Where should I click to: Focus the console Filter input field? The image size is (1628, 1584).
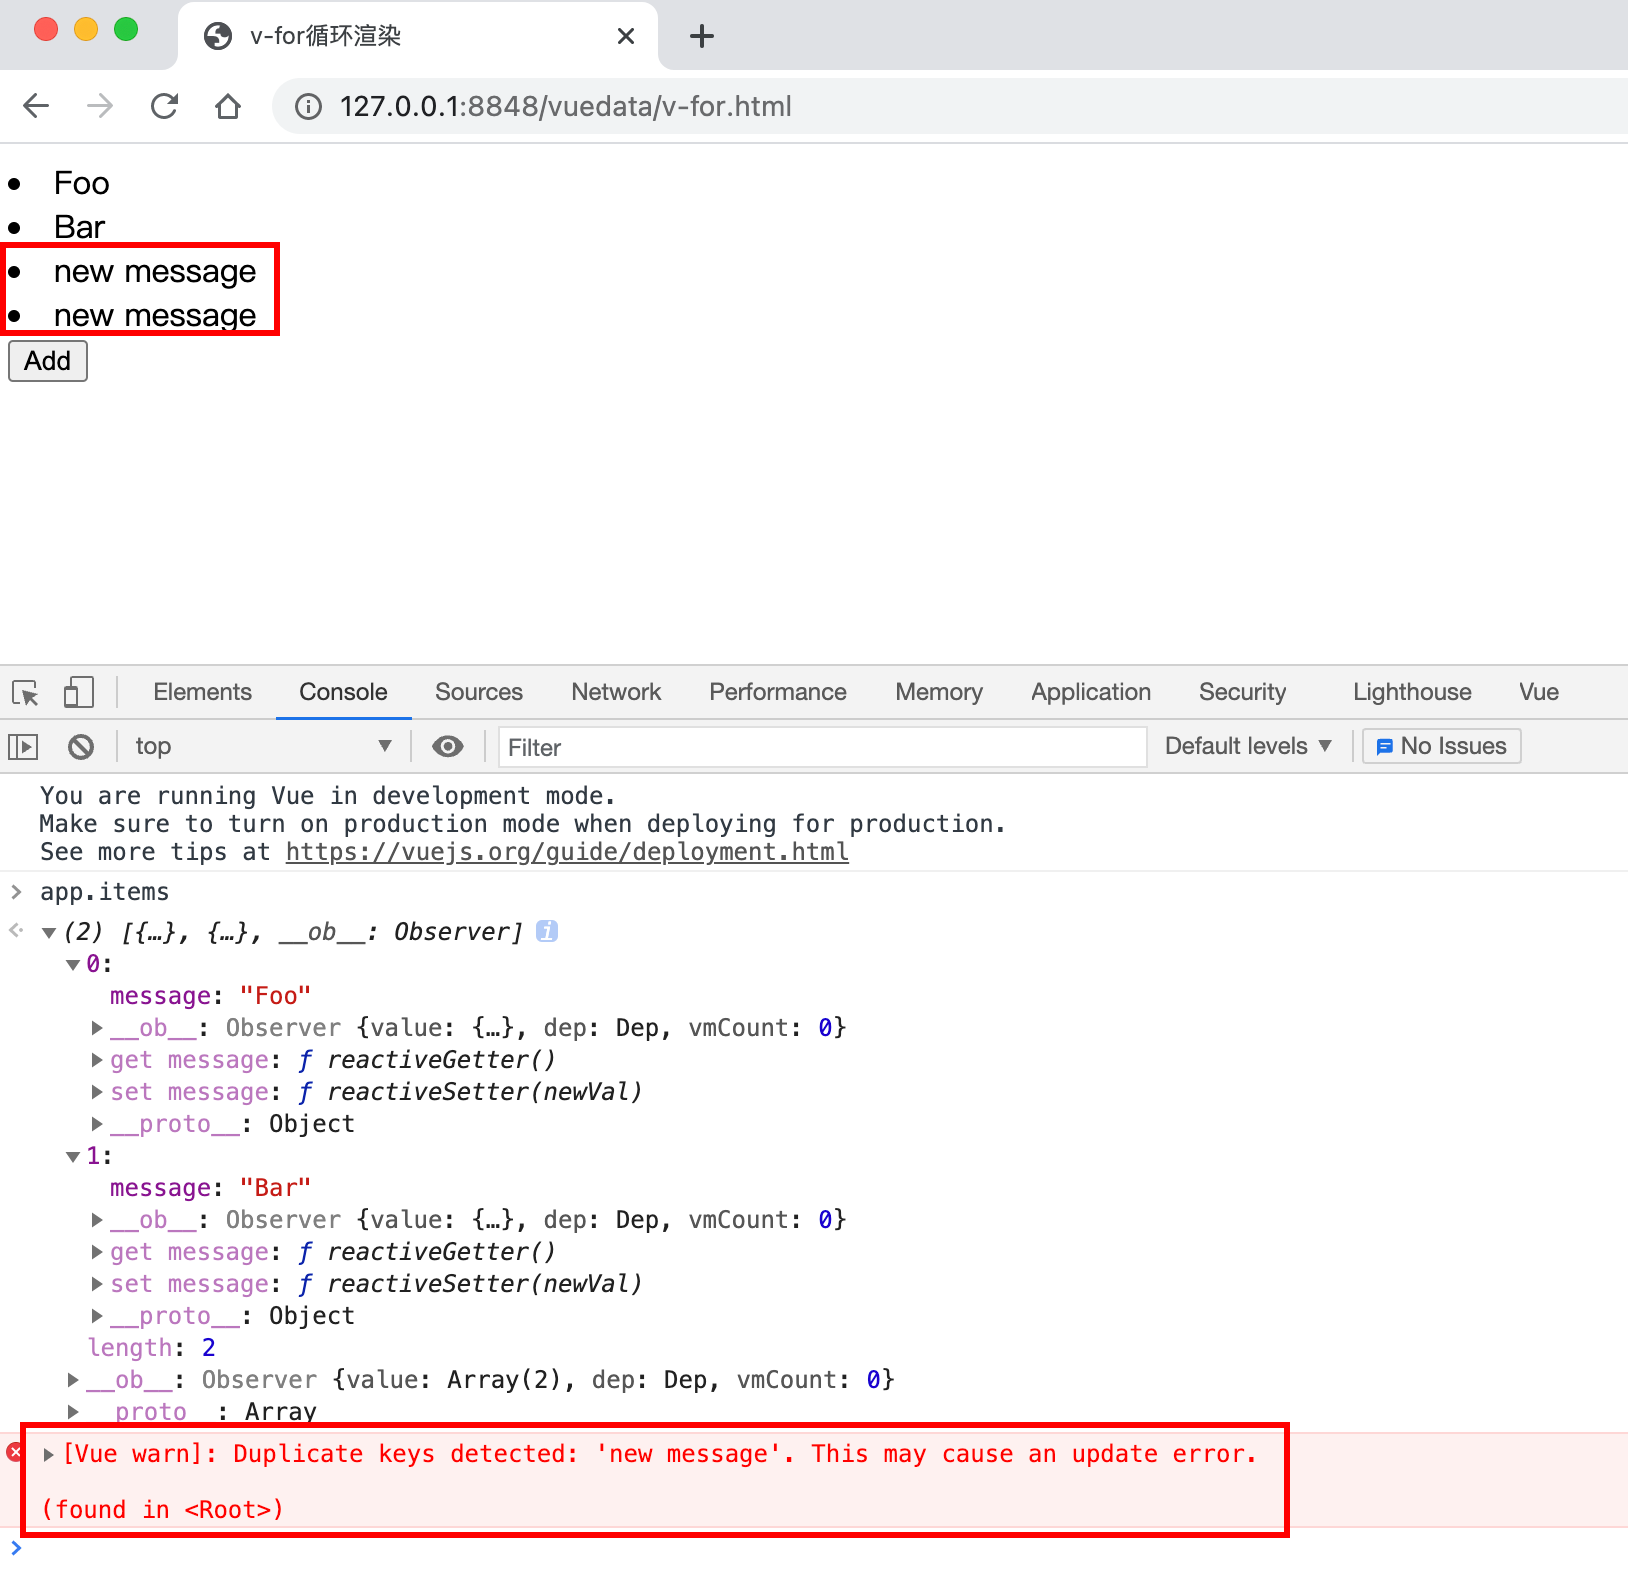coord(822,747)
